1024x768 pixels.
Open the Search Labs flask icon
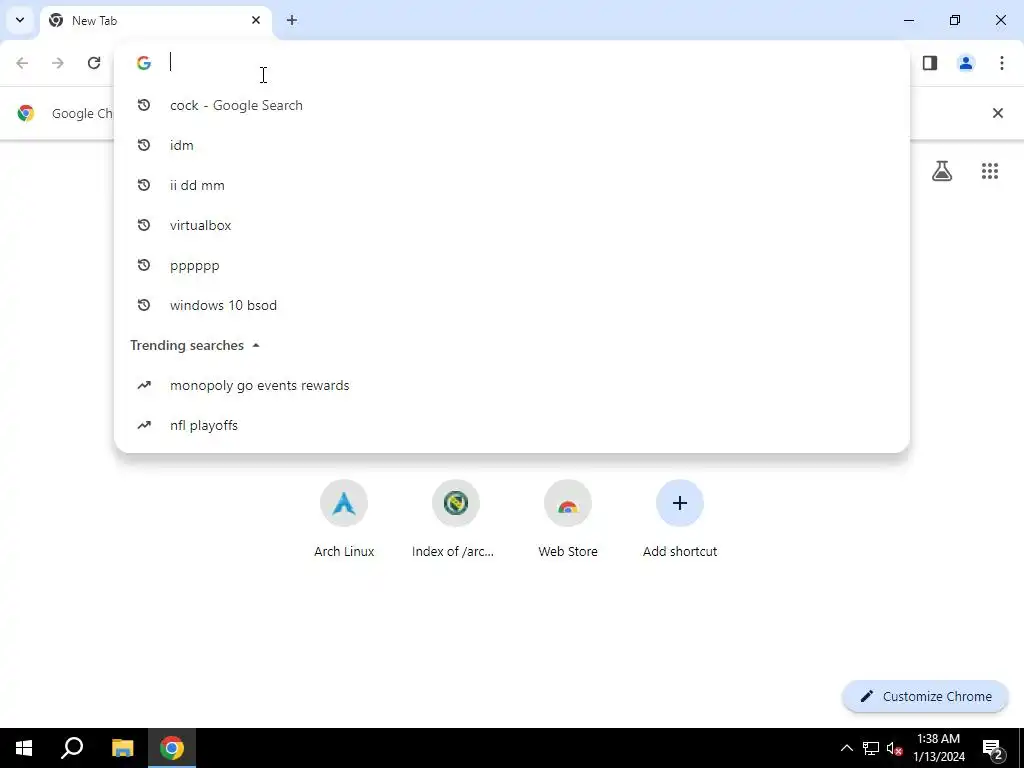942,171
